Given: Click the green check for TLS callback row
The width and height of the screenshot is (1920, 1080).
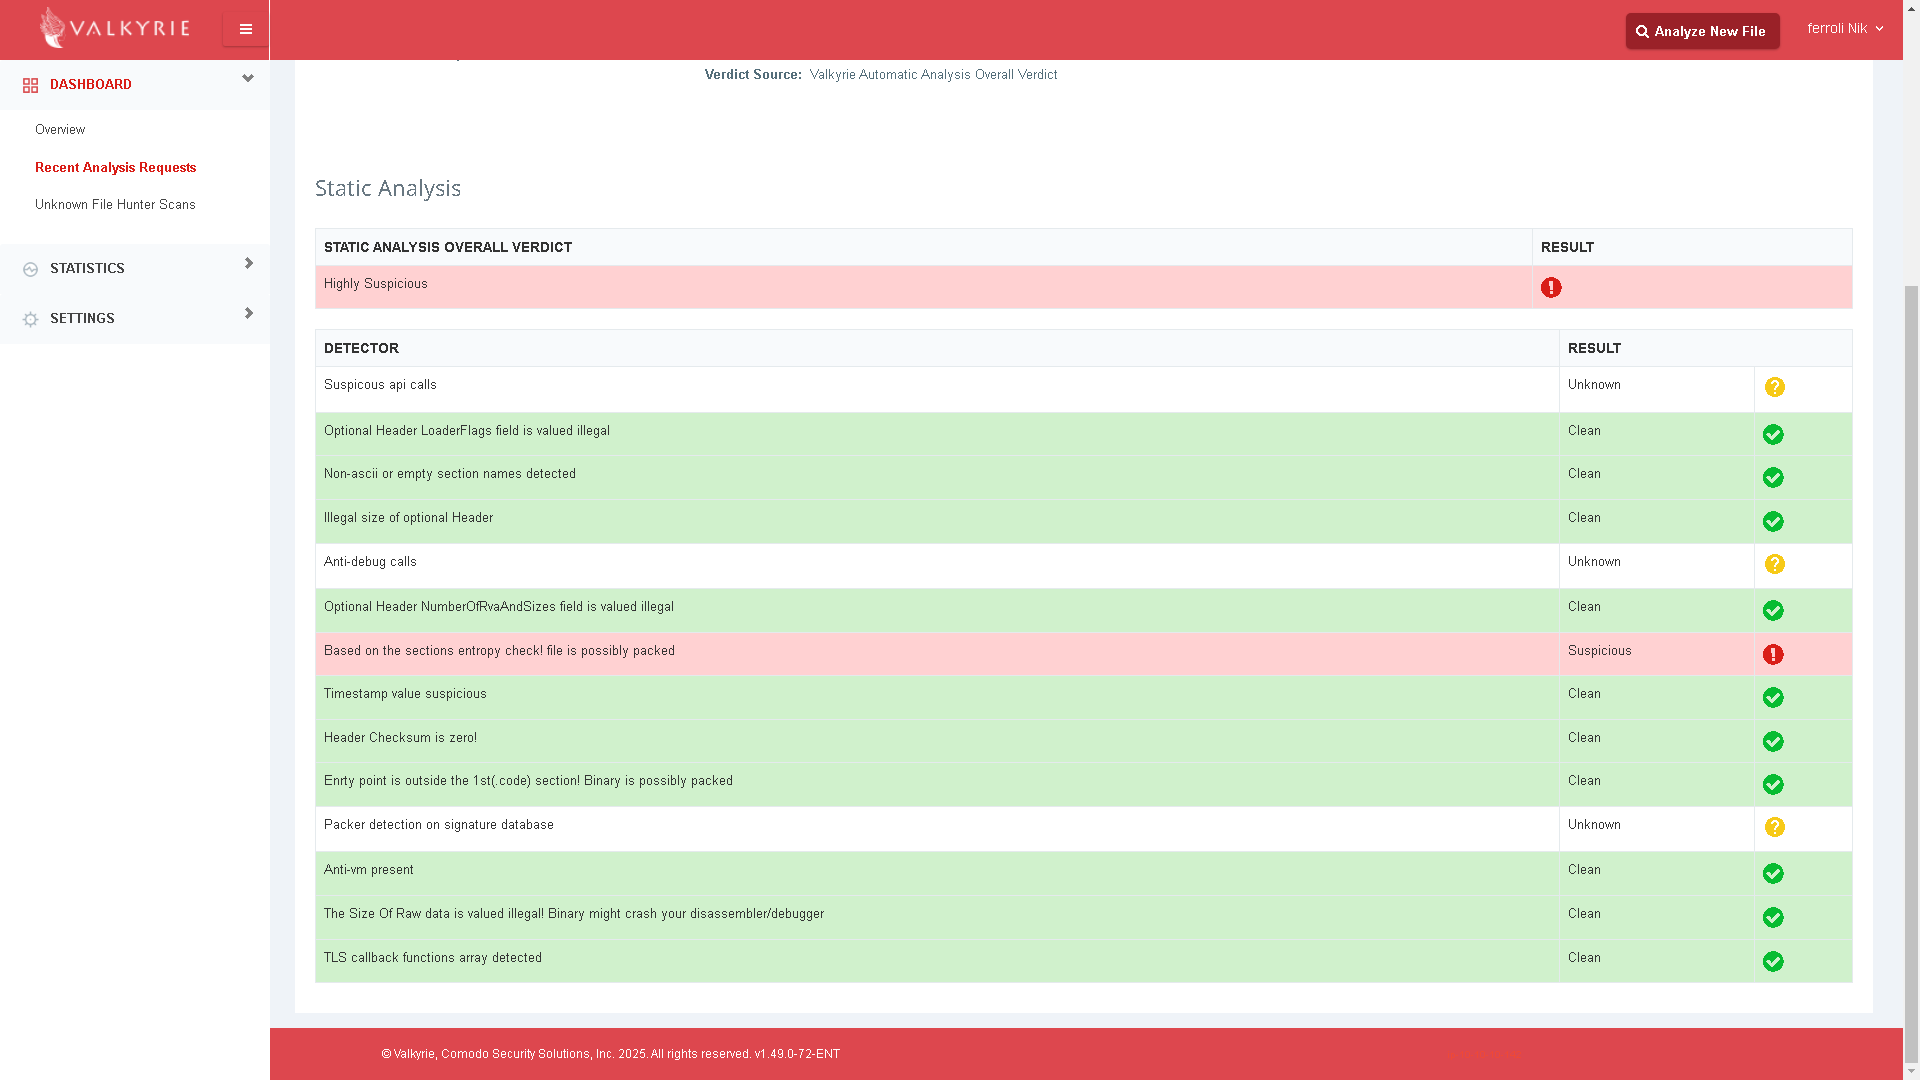Looking at the screenshot, I should 1773,961.
